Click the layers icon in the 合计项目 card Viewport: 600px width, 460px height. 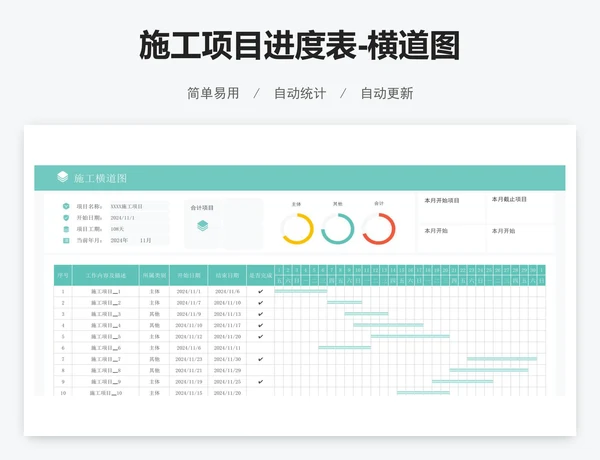[202, 226]
